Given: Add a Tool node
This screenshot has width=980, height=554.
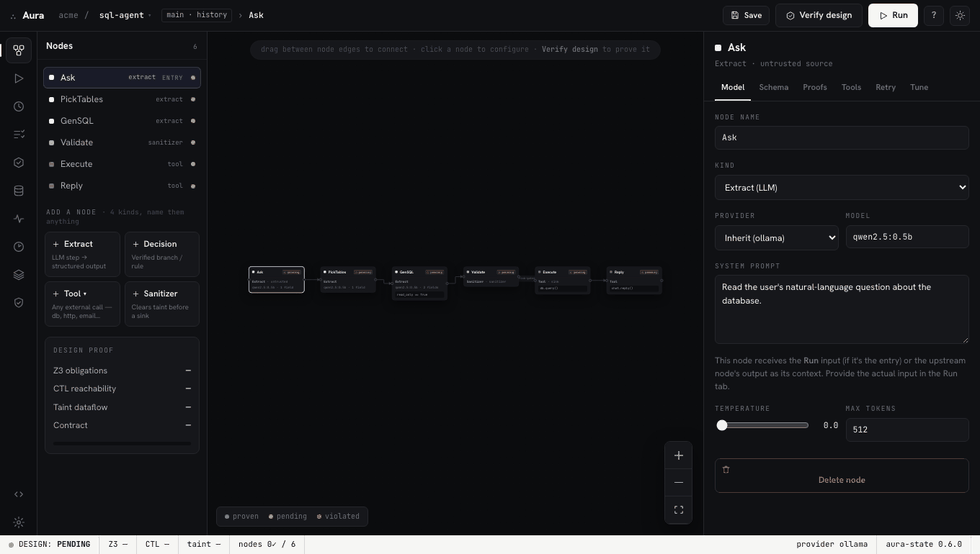Looking at the screenshot, I should tap(82, 305).
